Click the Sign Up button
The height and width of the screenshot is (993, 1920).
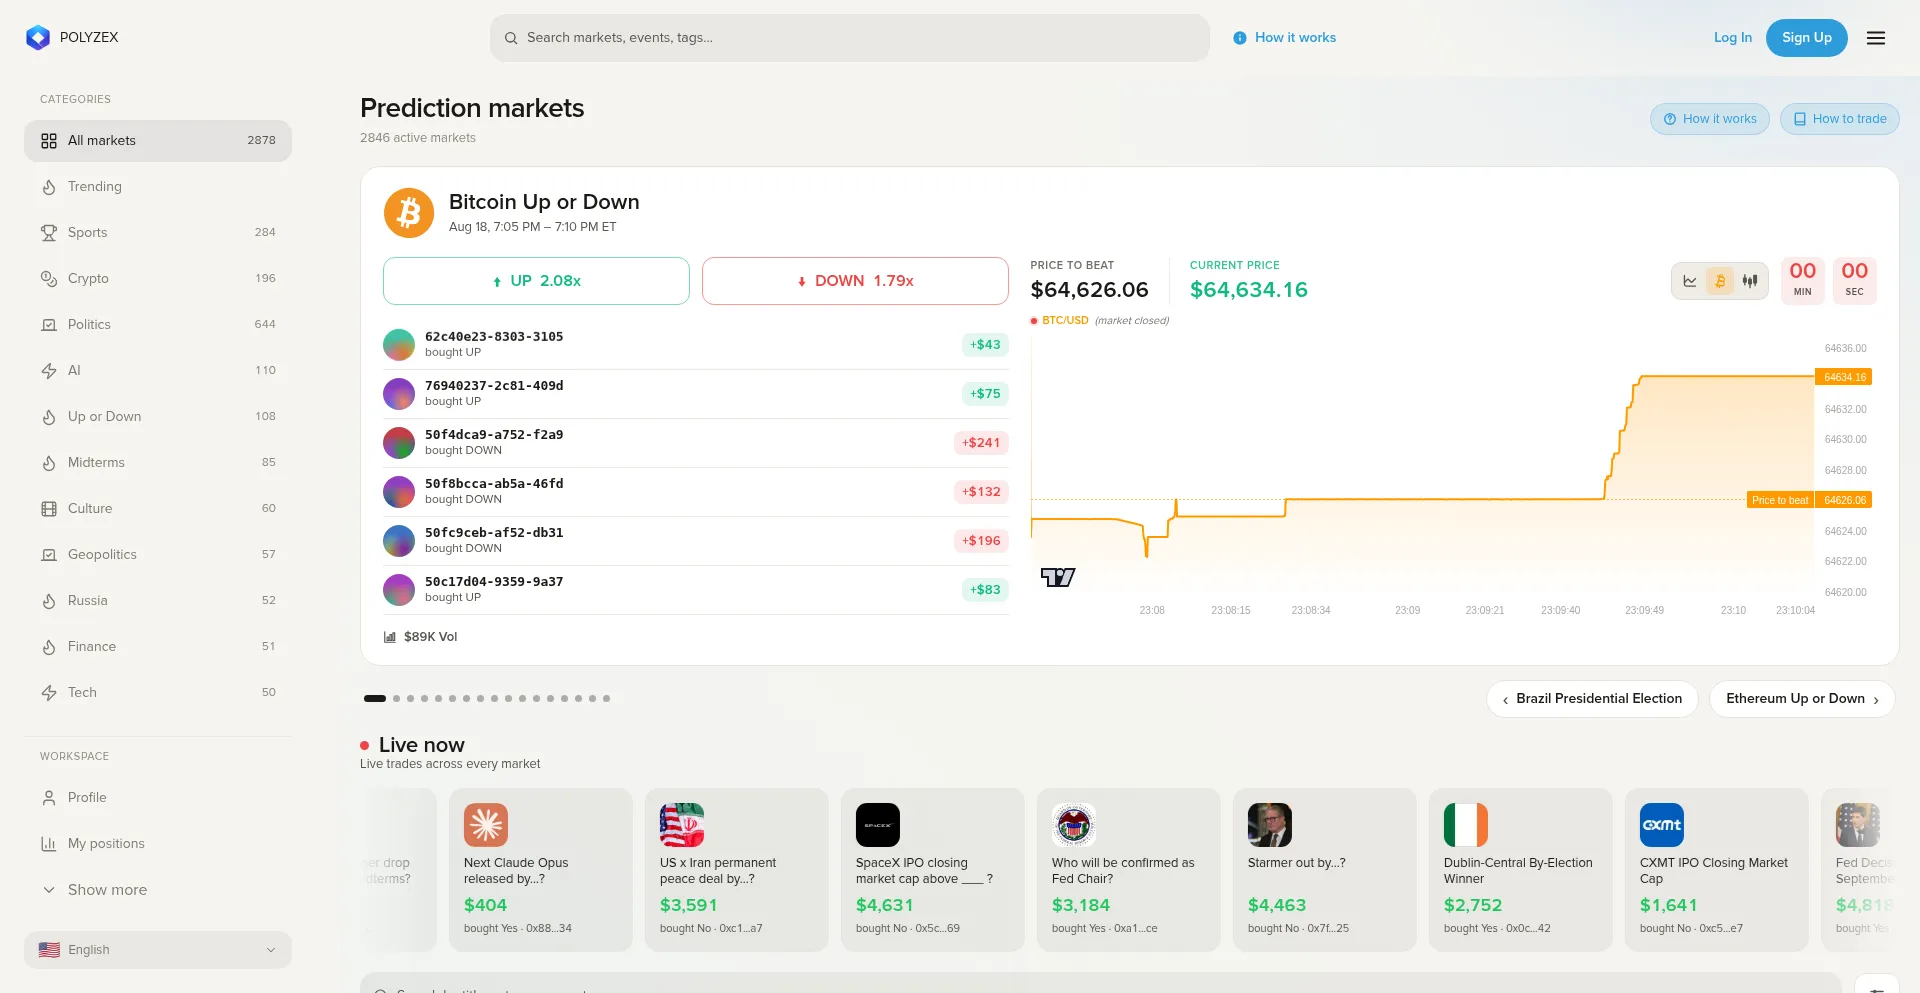point(1807,38)
